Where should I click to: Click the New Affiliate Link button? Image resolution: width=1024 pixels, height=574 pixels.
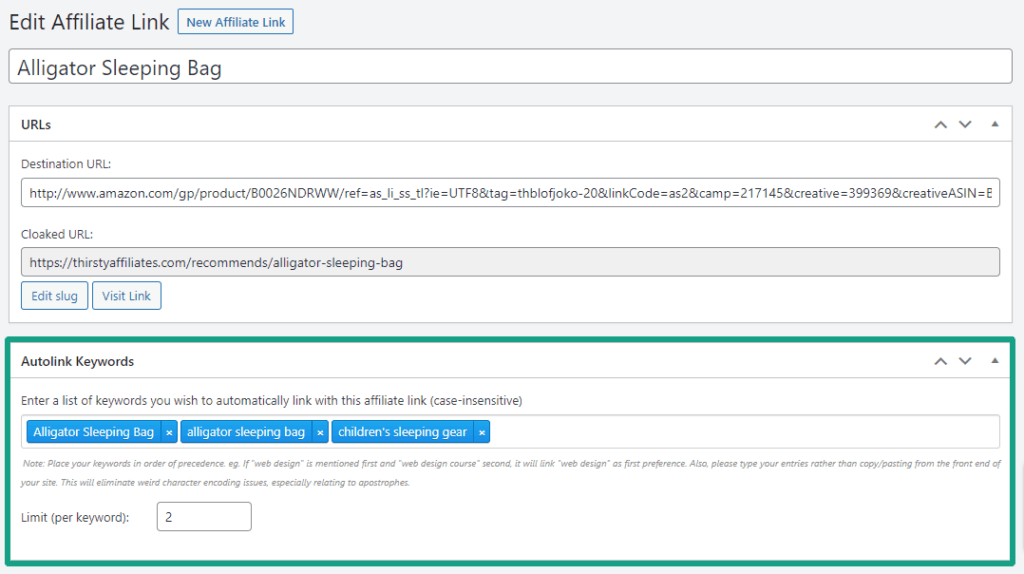(x=235, y=22)
